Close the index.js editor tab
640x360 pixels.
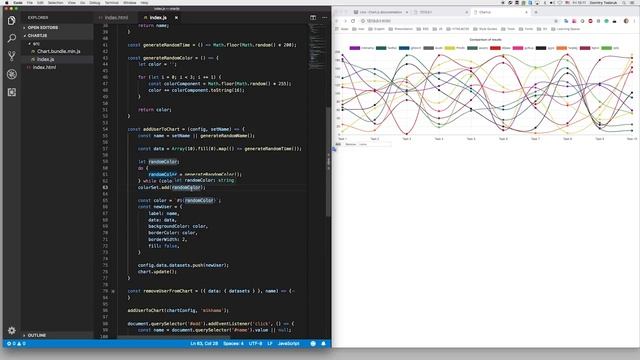coord(176,18)
